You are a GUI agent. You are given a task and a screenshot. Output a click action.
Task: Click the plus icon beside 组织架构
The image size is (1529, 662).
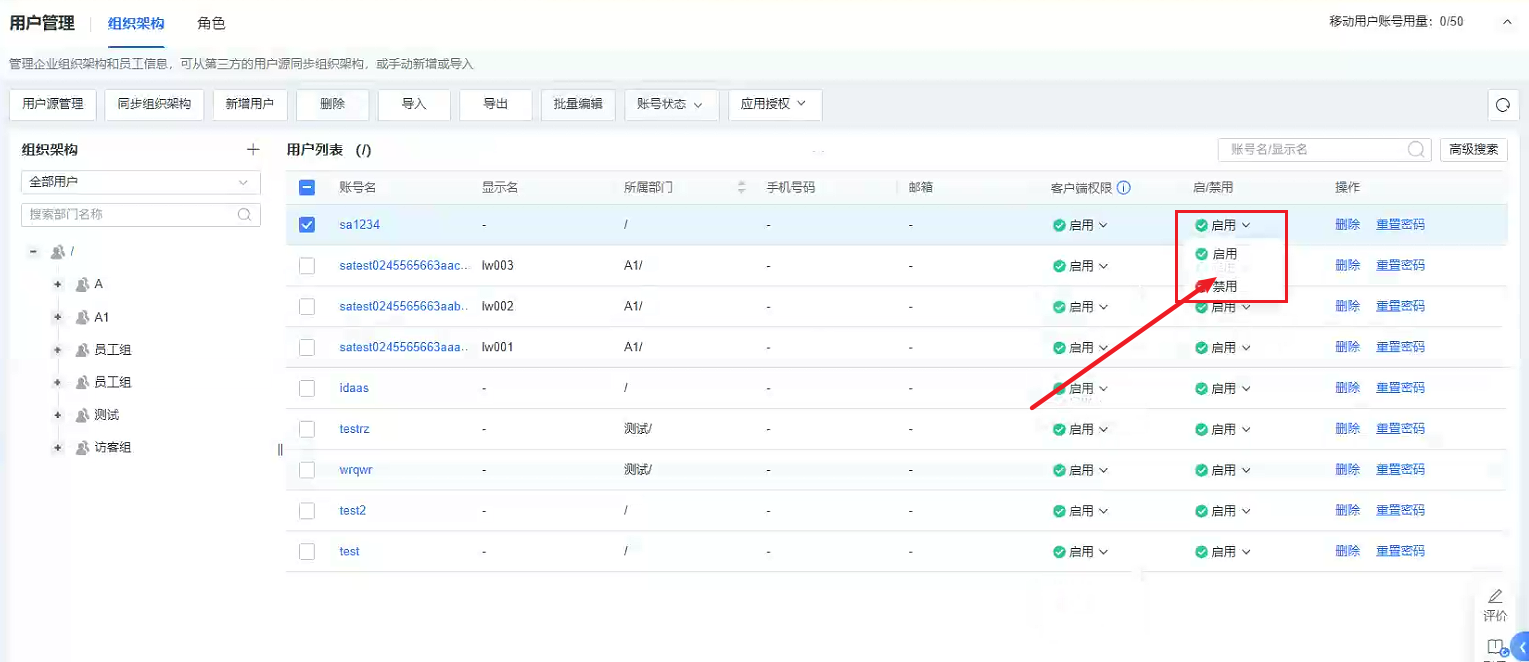coord(253,150)
